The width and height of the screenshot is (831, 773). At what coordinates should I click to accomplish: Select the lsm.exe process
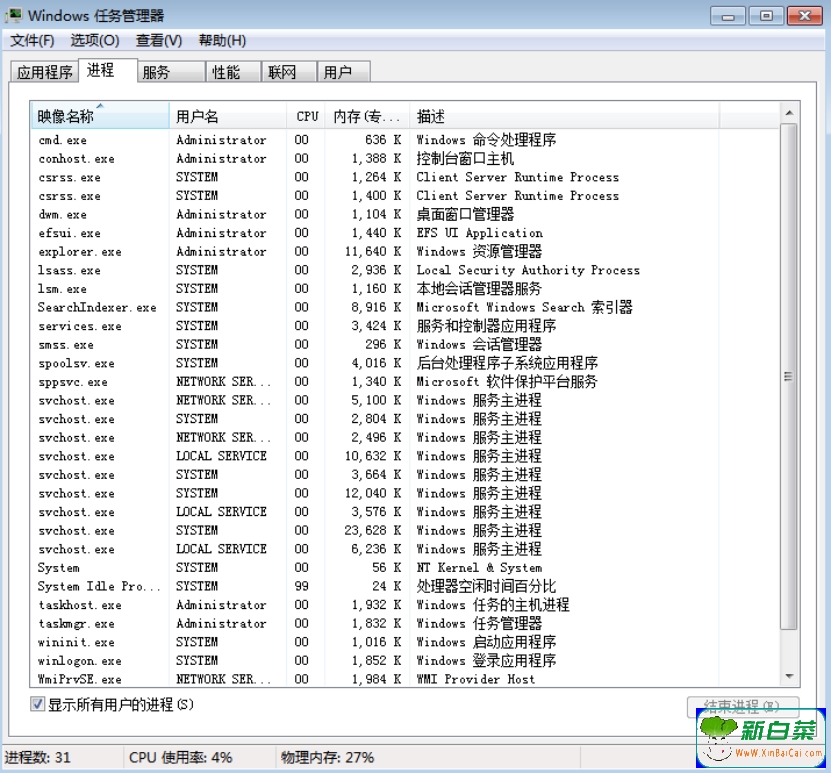click(405, 289)
